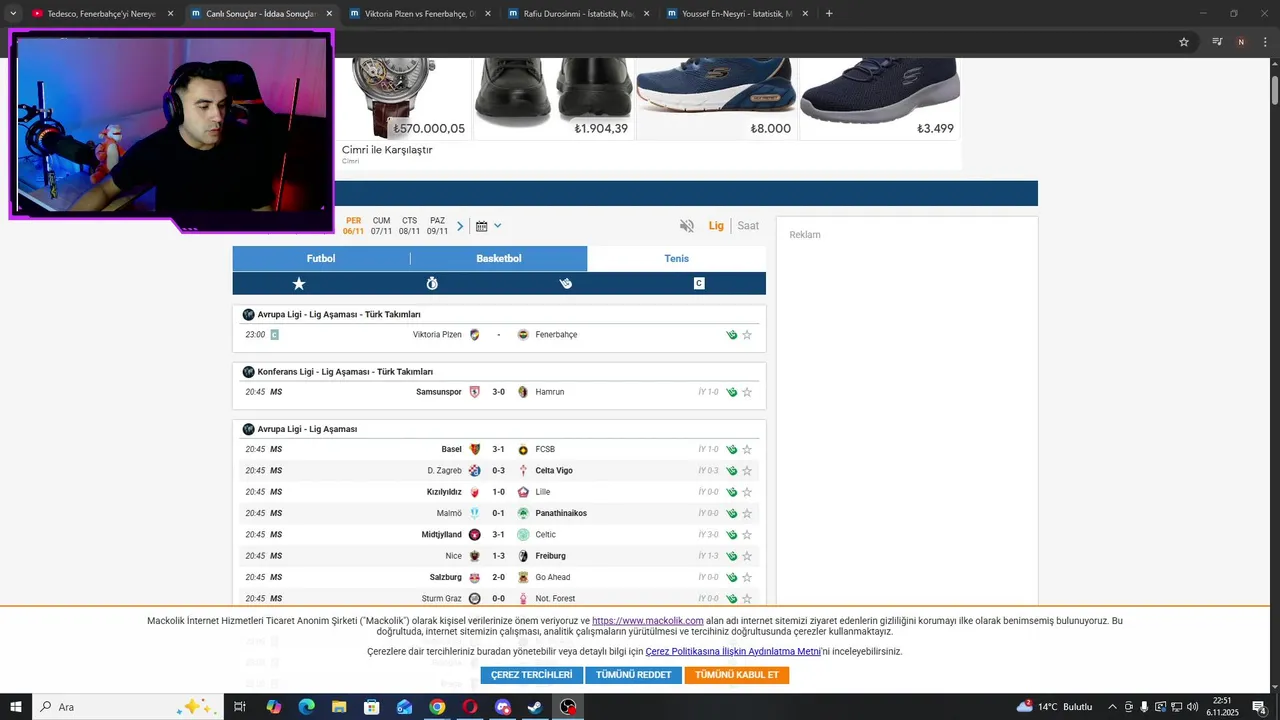Open the Avrupa Ligi - Türk Takımları league header
The height and width of the screenshot is (720, 1280).
coord(339,315)
